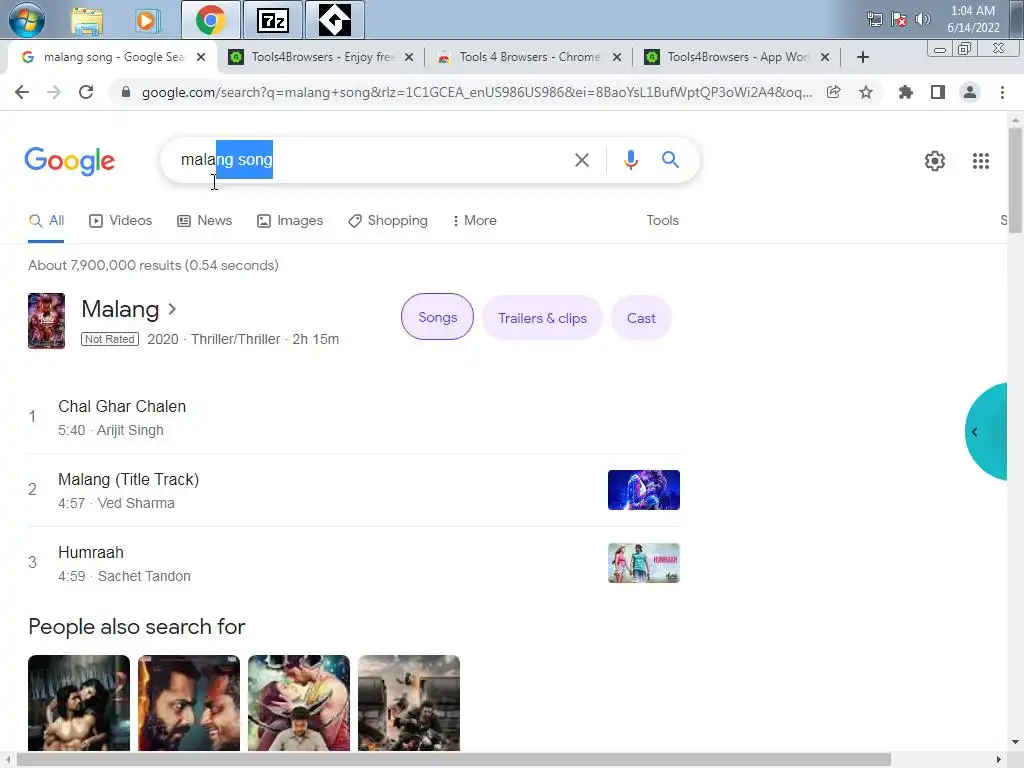Click the Humraah video thumbnail
1024x768 pixels.
tap(644, 563)
